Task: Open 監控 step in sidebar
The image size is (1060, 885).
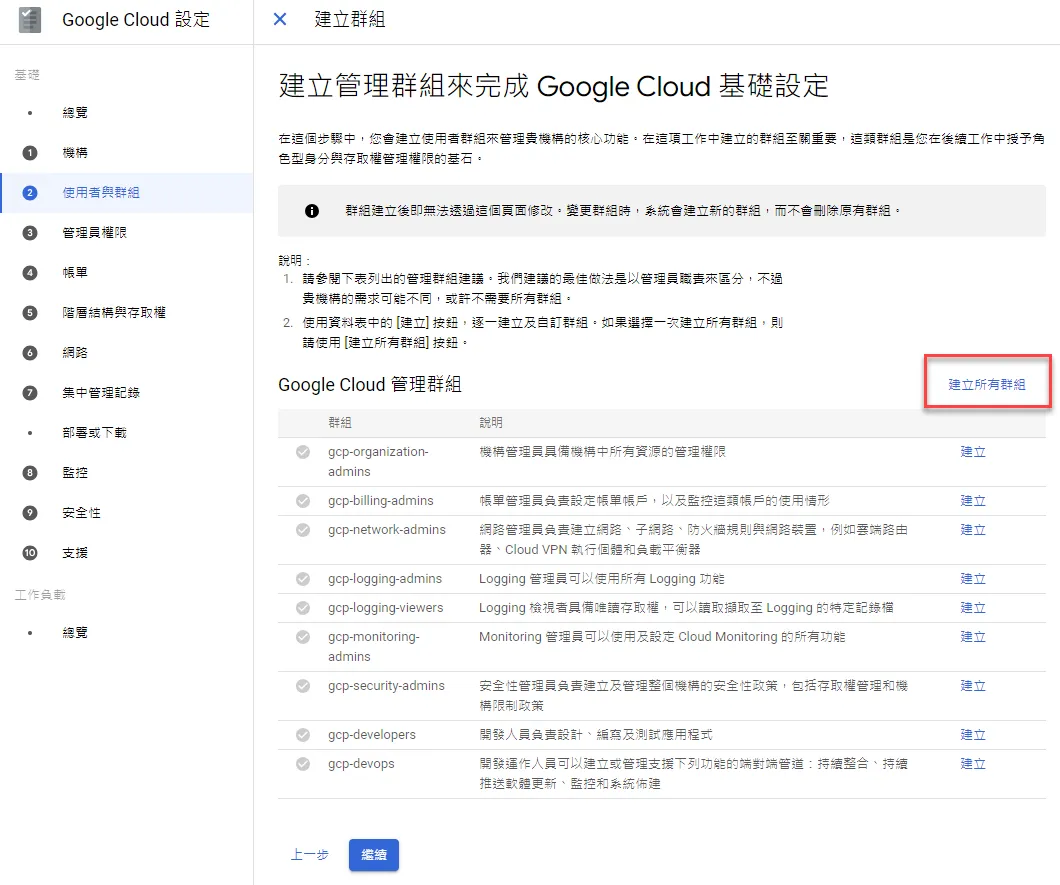Action: click(x=75, y=473)
